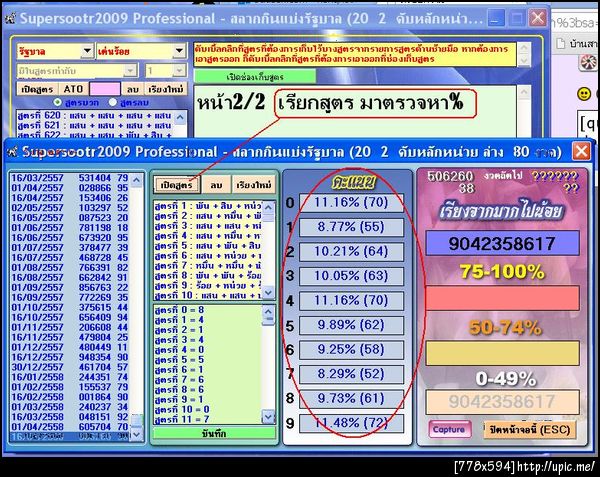Viewport: 600px width, 477px height.
Task: Click the เปิดสูตร button in the back window
Action: point(37,89)
